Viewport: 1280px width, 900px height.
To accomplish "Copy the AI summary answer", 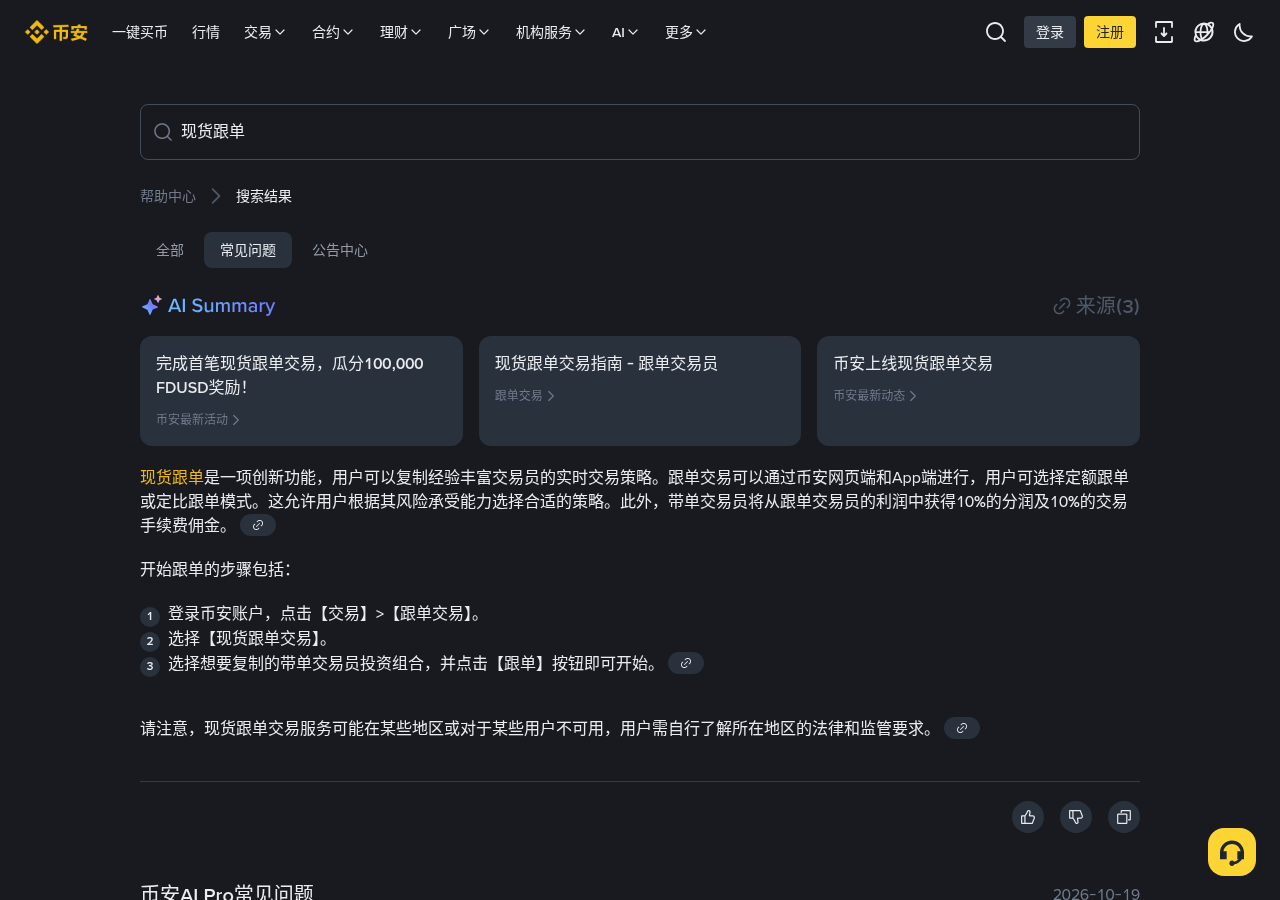I will (x=1124, y=817).
